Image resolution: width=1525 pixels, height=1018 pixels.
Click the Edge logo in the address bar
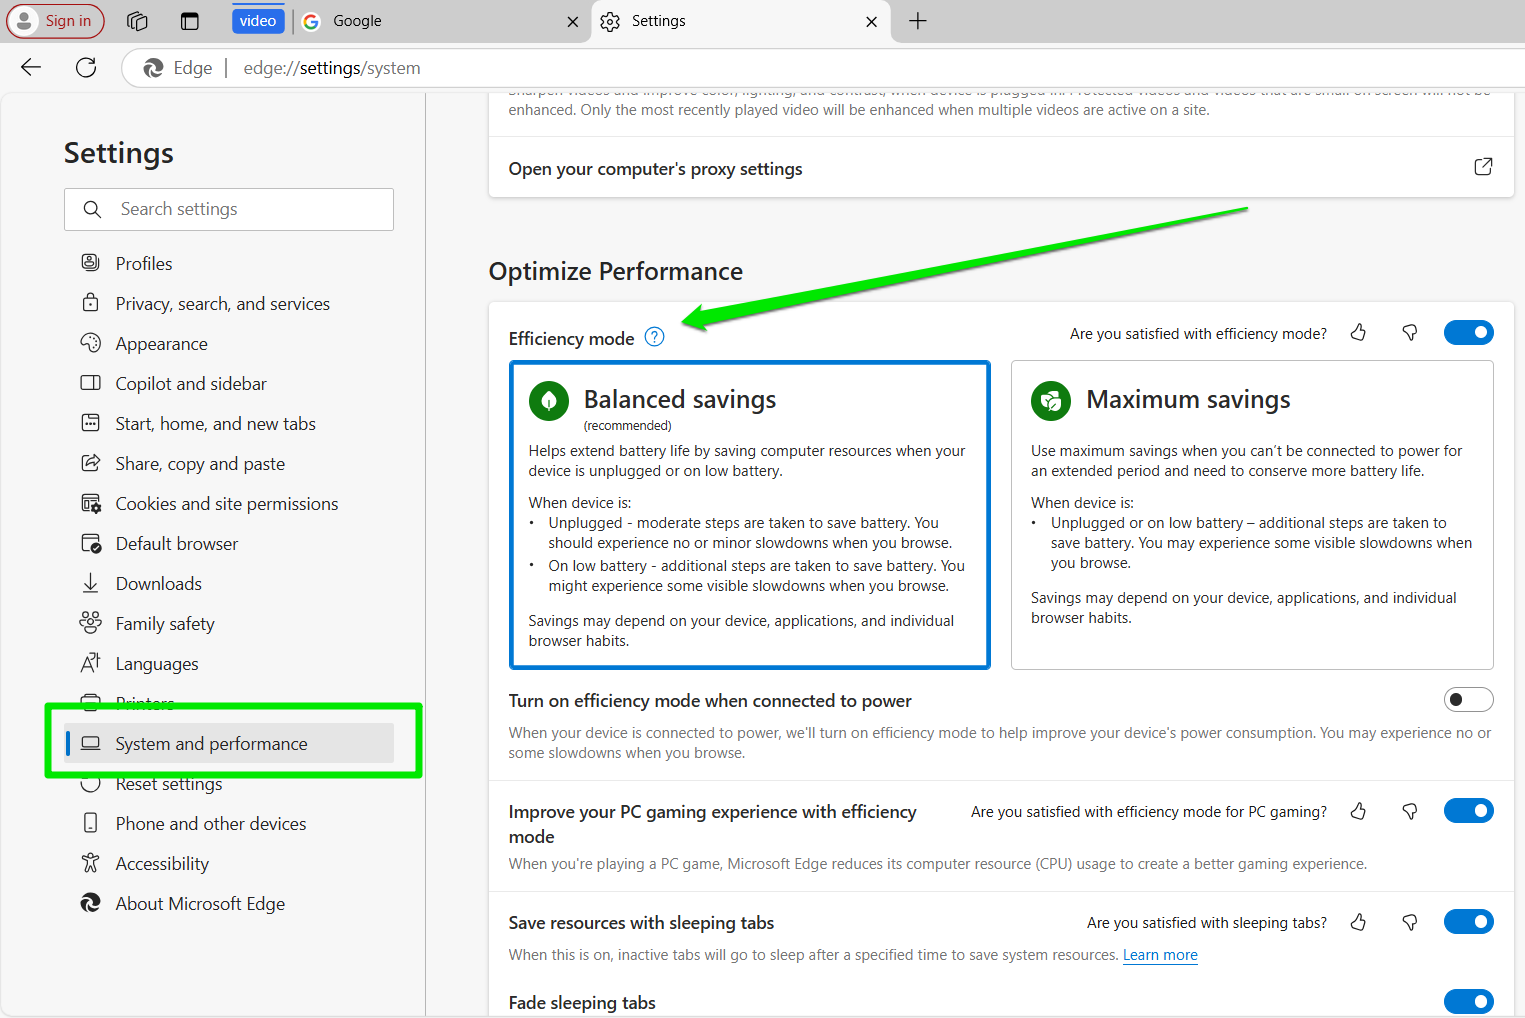[153, 68]
